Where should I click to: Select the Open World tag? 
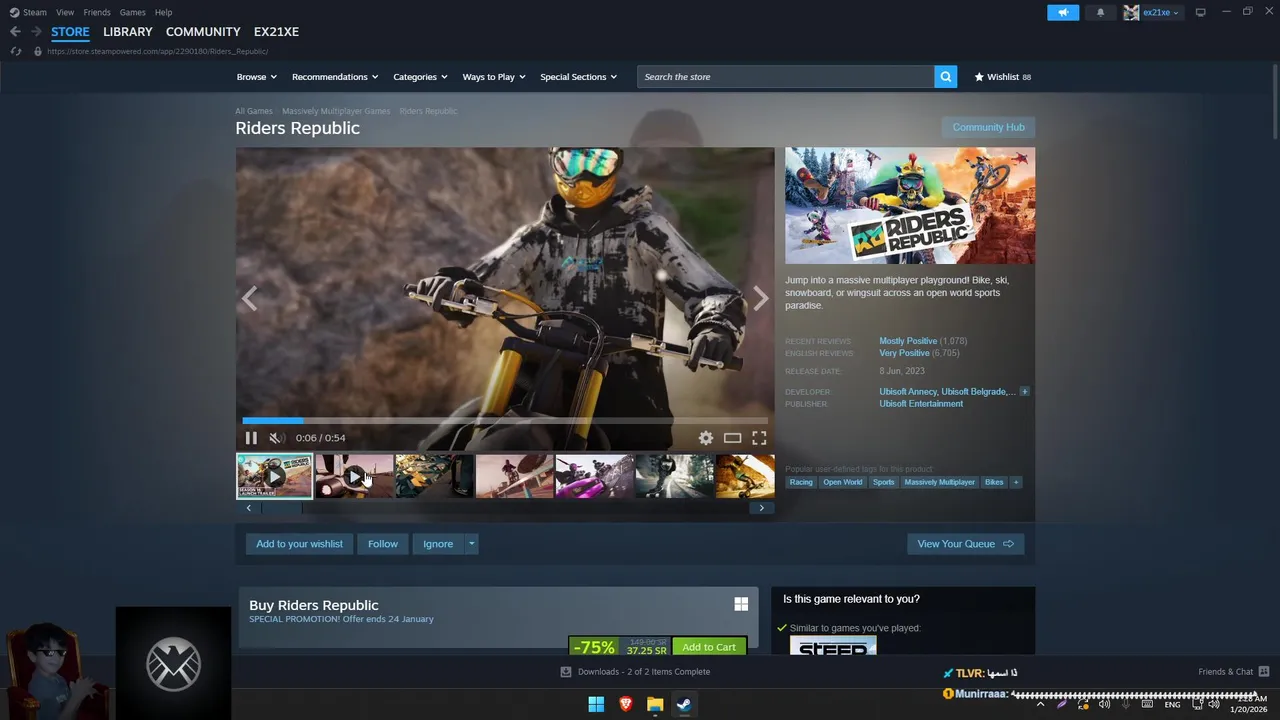tap(842, 482)
